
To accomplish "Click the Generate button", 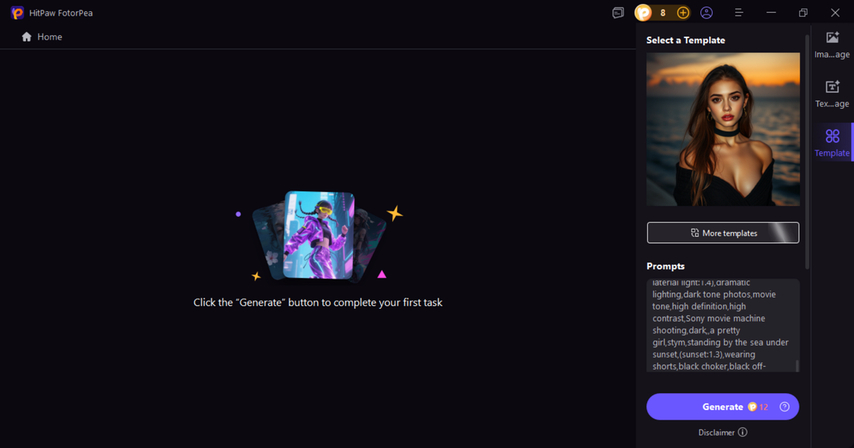I will 723,407.
